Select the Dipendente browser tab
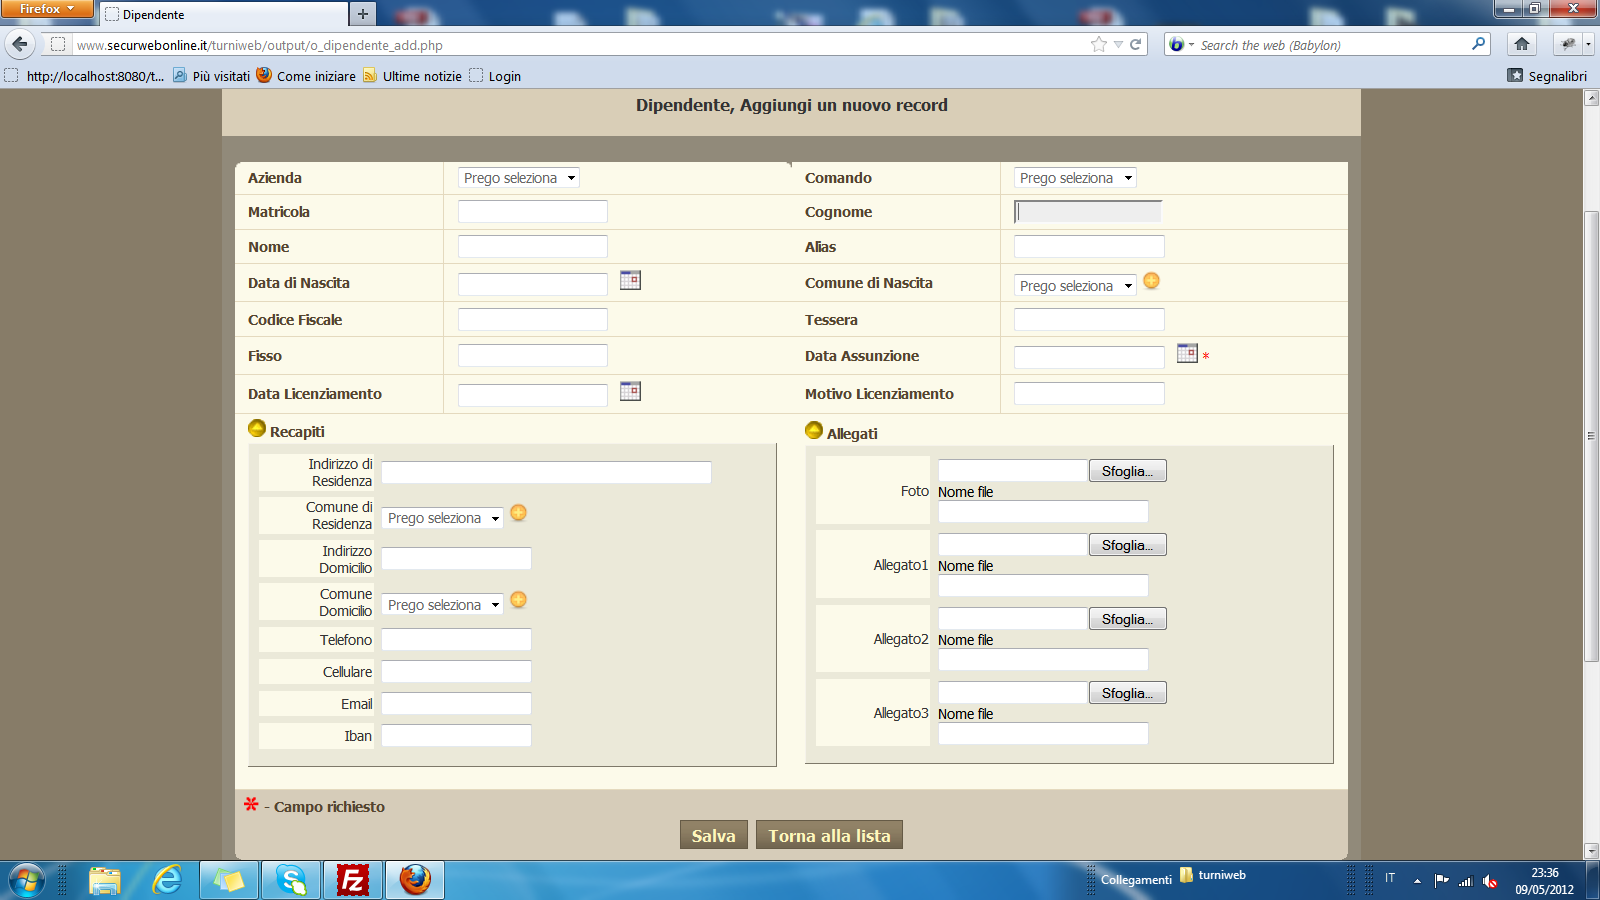 click(224, 15)
